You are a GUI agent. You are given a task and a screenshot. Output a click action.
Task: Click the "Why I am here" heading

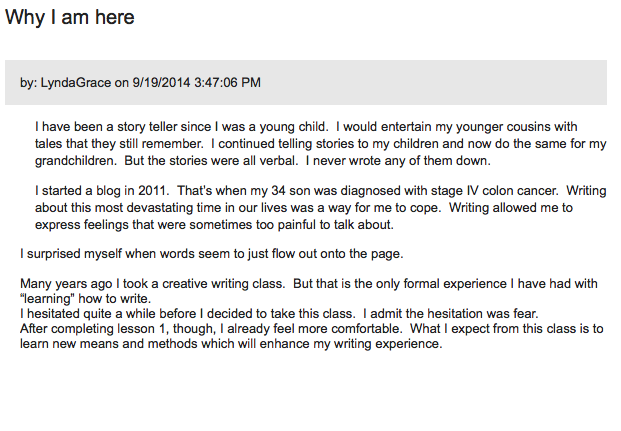click(70, 17)
